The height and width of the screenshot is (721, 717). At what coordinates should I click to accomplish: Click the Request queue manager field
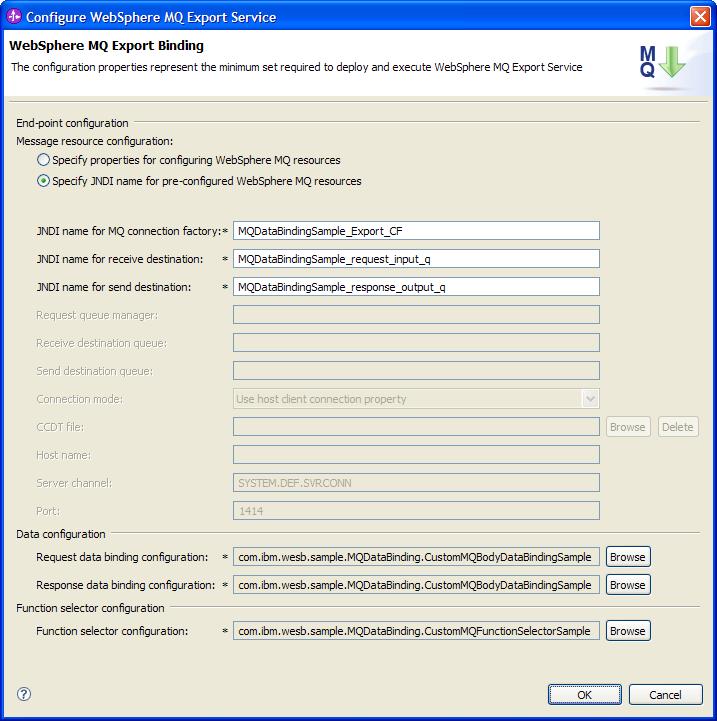416,315
